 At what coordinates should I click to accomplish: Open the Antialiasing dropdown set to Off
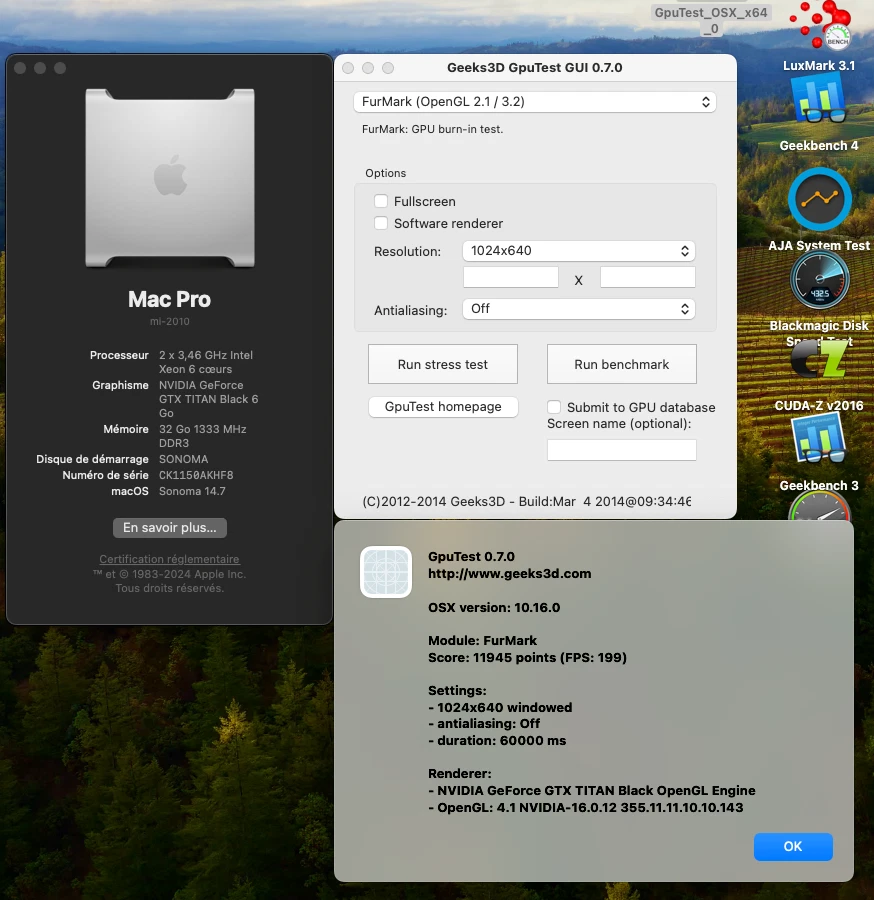578,309
